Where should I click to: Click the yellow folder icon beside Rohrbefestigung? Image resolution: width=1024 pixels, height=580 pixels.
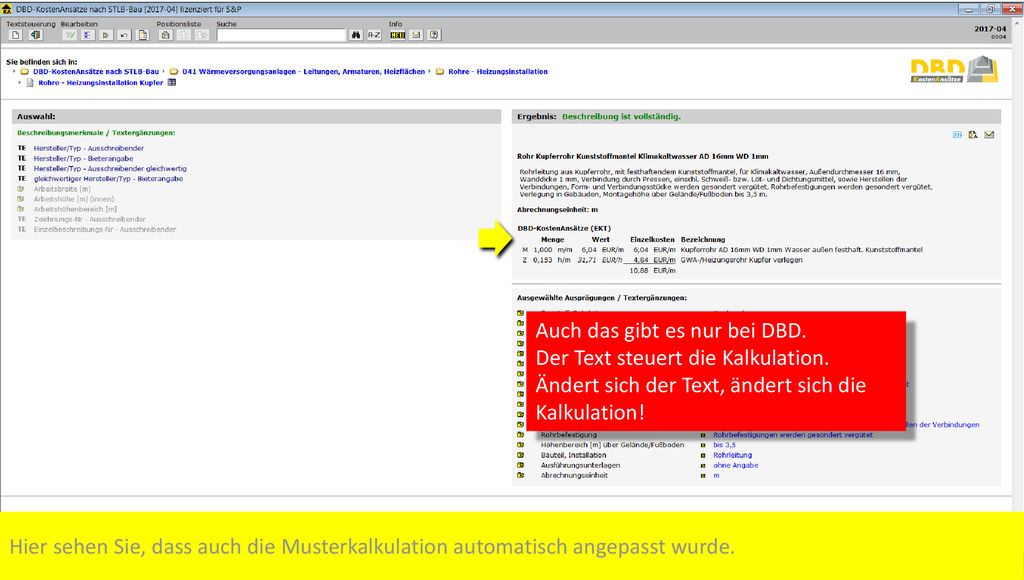coord(520,435)
